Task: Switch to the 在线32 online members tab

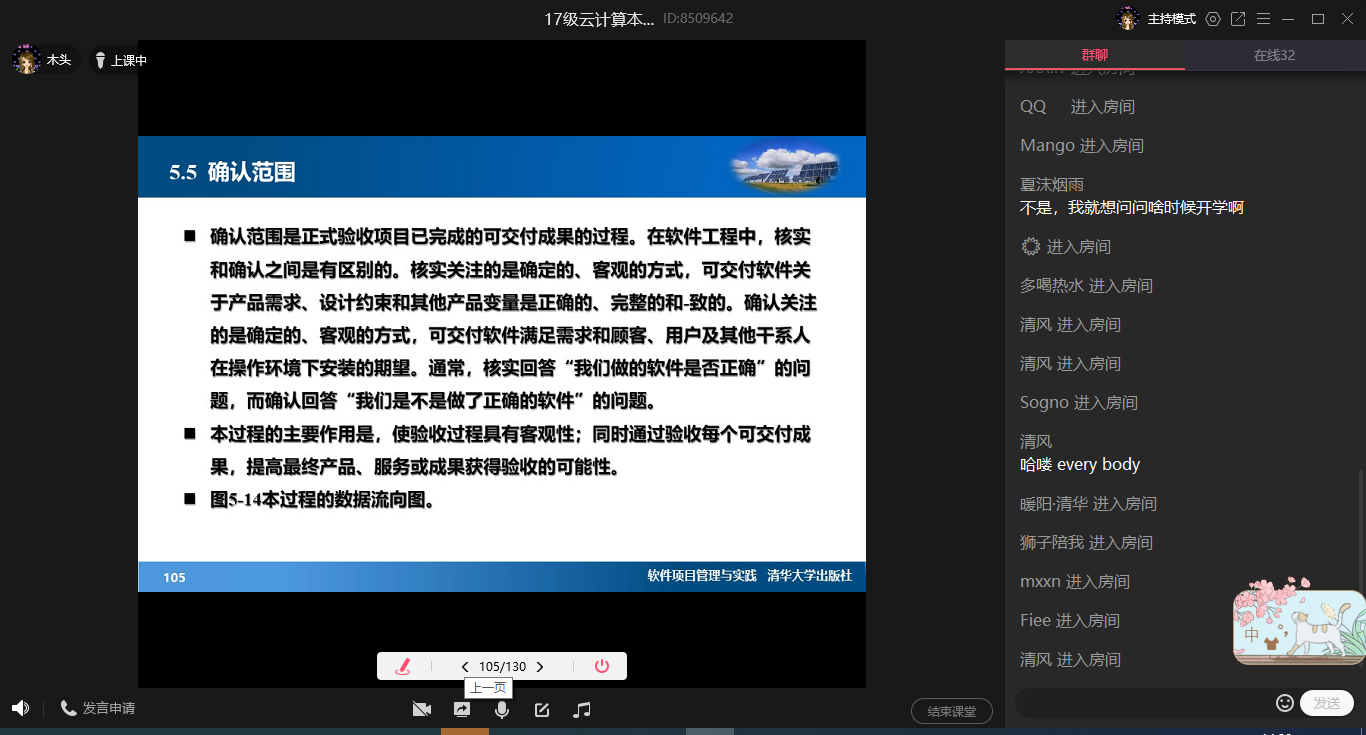Action: pos(1274,55)
